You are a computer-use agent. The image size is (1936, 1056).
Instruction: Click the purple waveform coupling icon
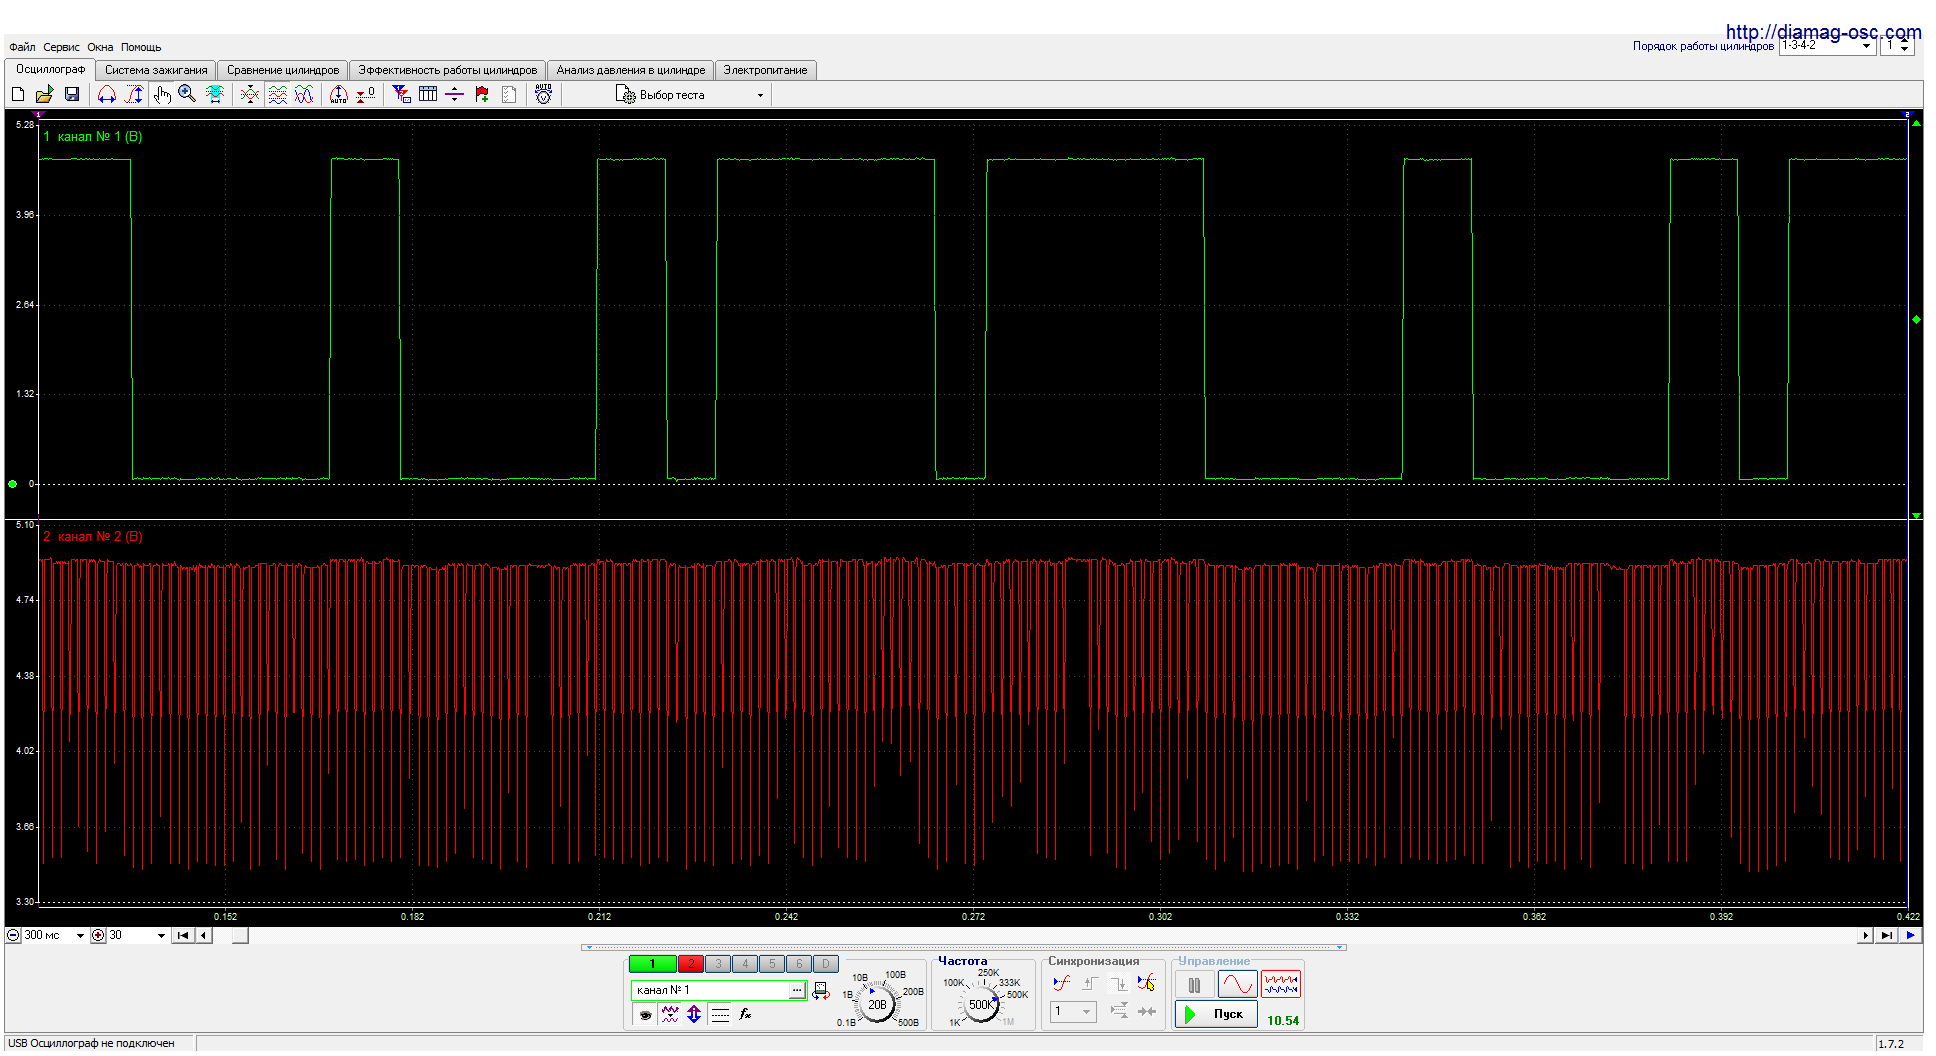point(670,1014)
